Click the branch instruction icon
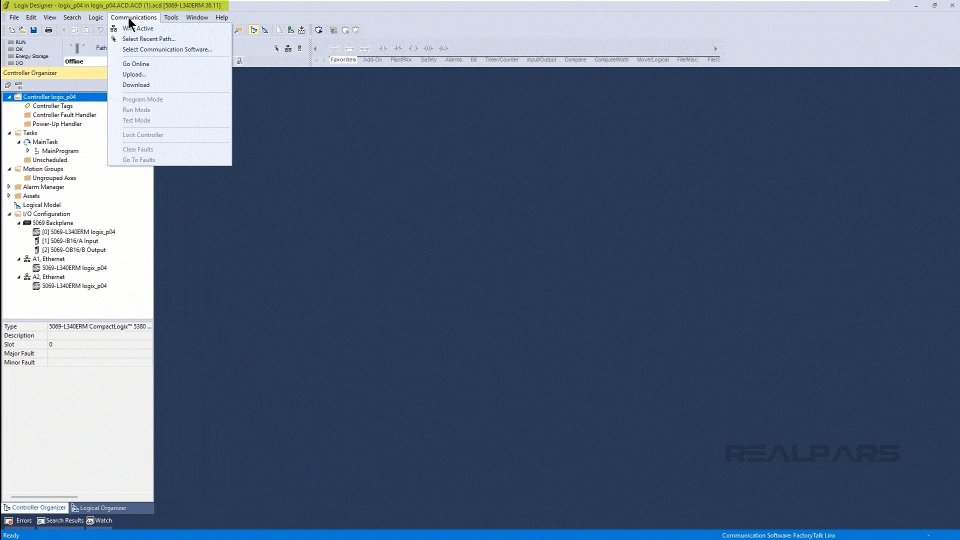 pyautogui.click(x=349, y=48)
